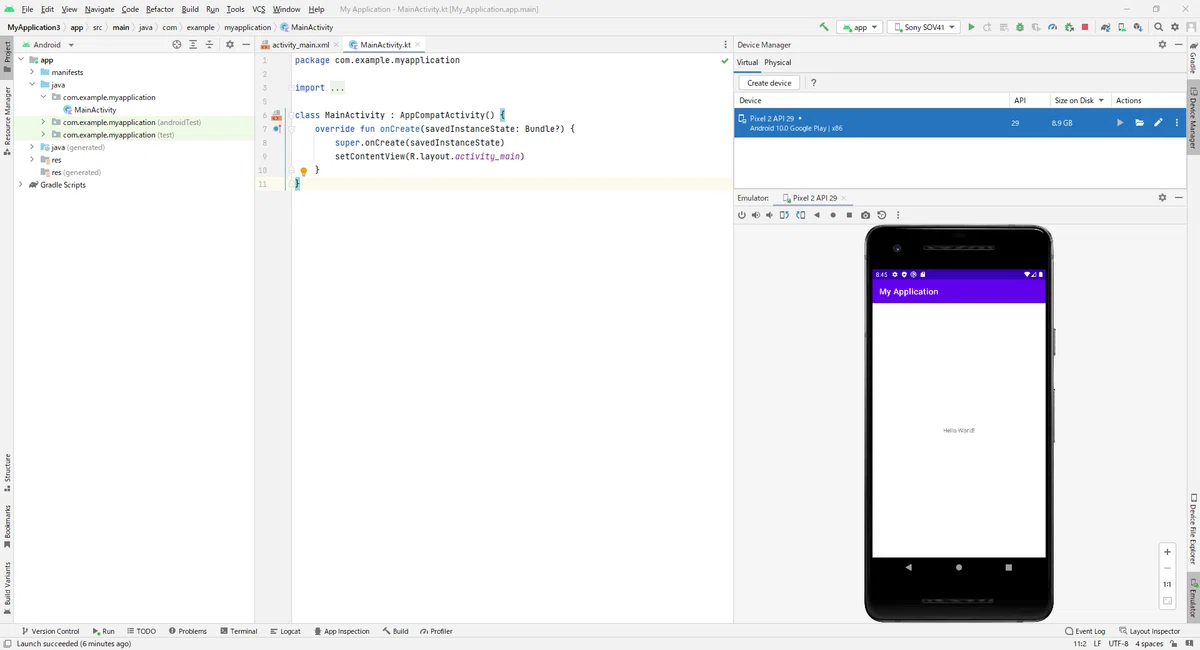
Task: Expand the res folder arrow
Action: (32, 160)
